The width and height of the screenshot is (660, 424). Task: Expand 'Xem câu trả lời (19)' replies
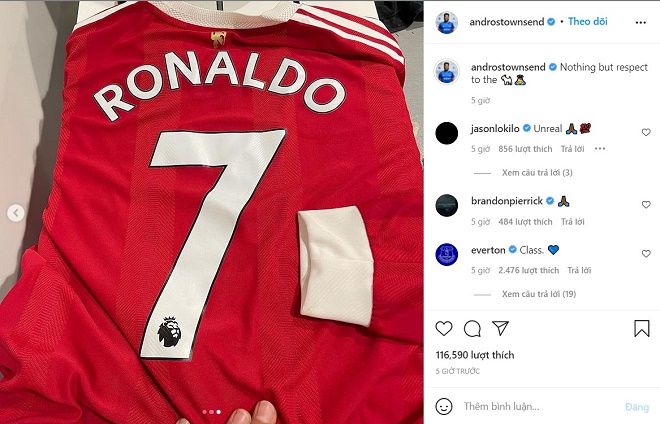(539, 294)
